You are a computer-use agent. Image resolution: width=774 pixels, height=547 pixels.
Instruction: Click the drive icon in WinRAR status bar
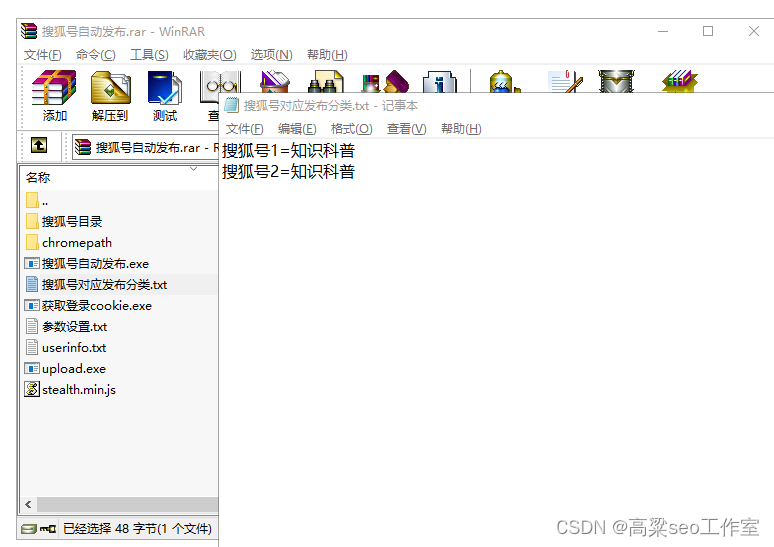coord(29,529)
